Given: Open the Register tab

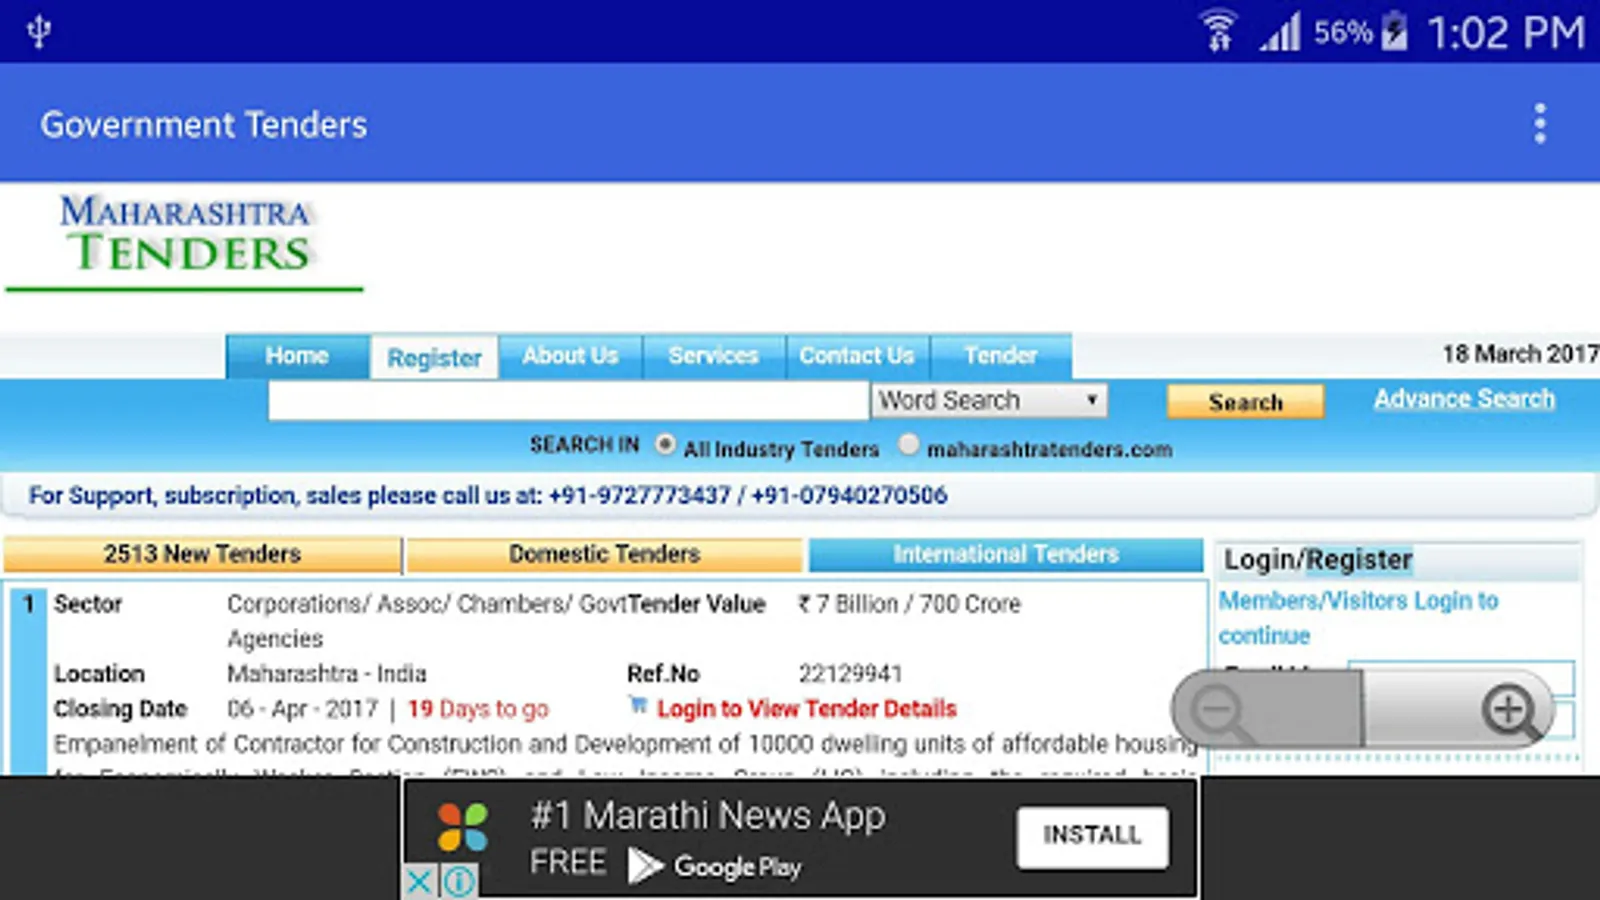Looking at the screenshot, I should 434,357.
